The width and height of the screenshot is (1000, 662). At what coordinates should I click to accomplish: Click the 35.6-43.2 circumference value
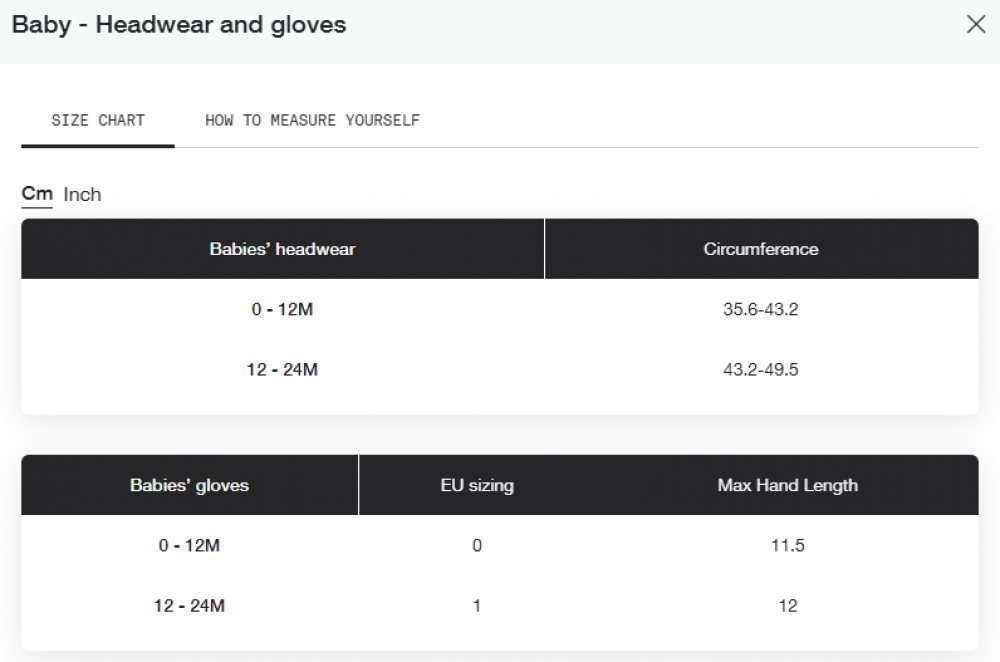(x=760, y=309)
